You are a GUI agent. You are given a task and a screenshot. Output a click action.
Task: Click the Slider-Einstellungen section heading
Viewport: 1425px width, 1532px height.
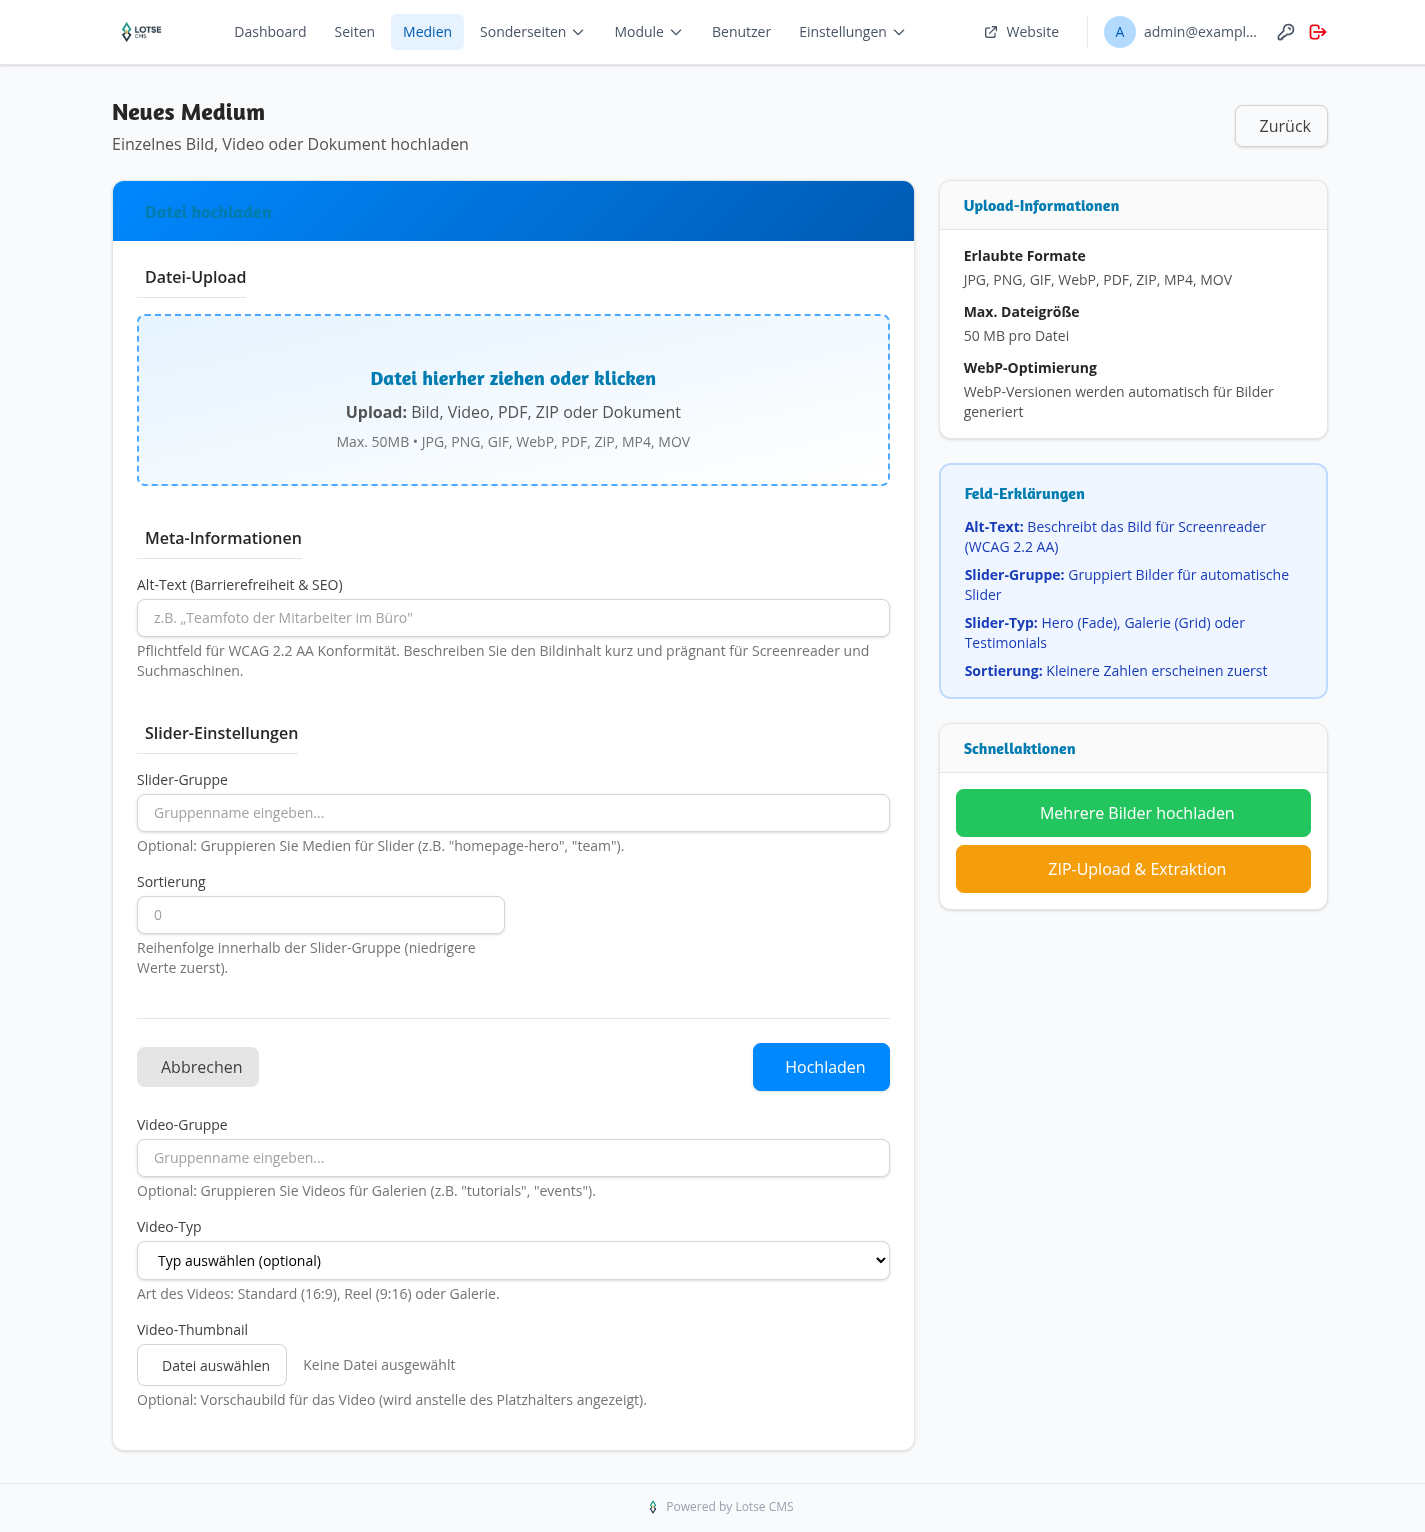coord(221,733)
